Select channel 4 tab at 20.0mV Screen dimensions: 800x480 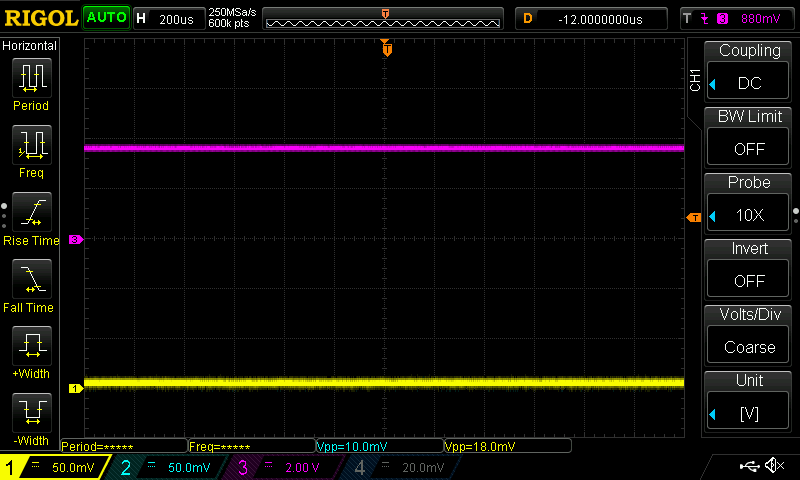pos(401,467)
